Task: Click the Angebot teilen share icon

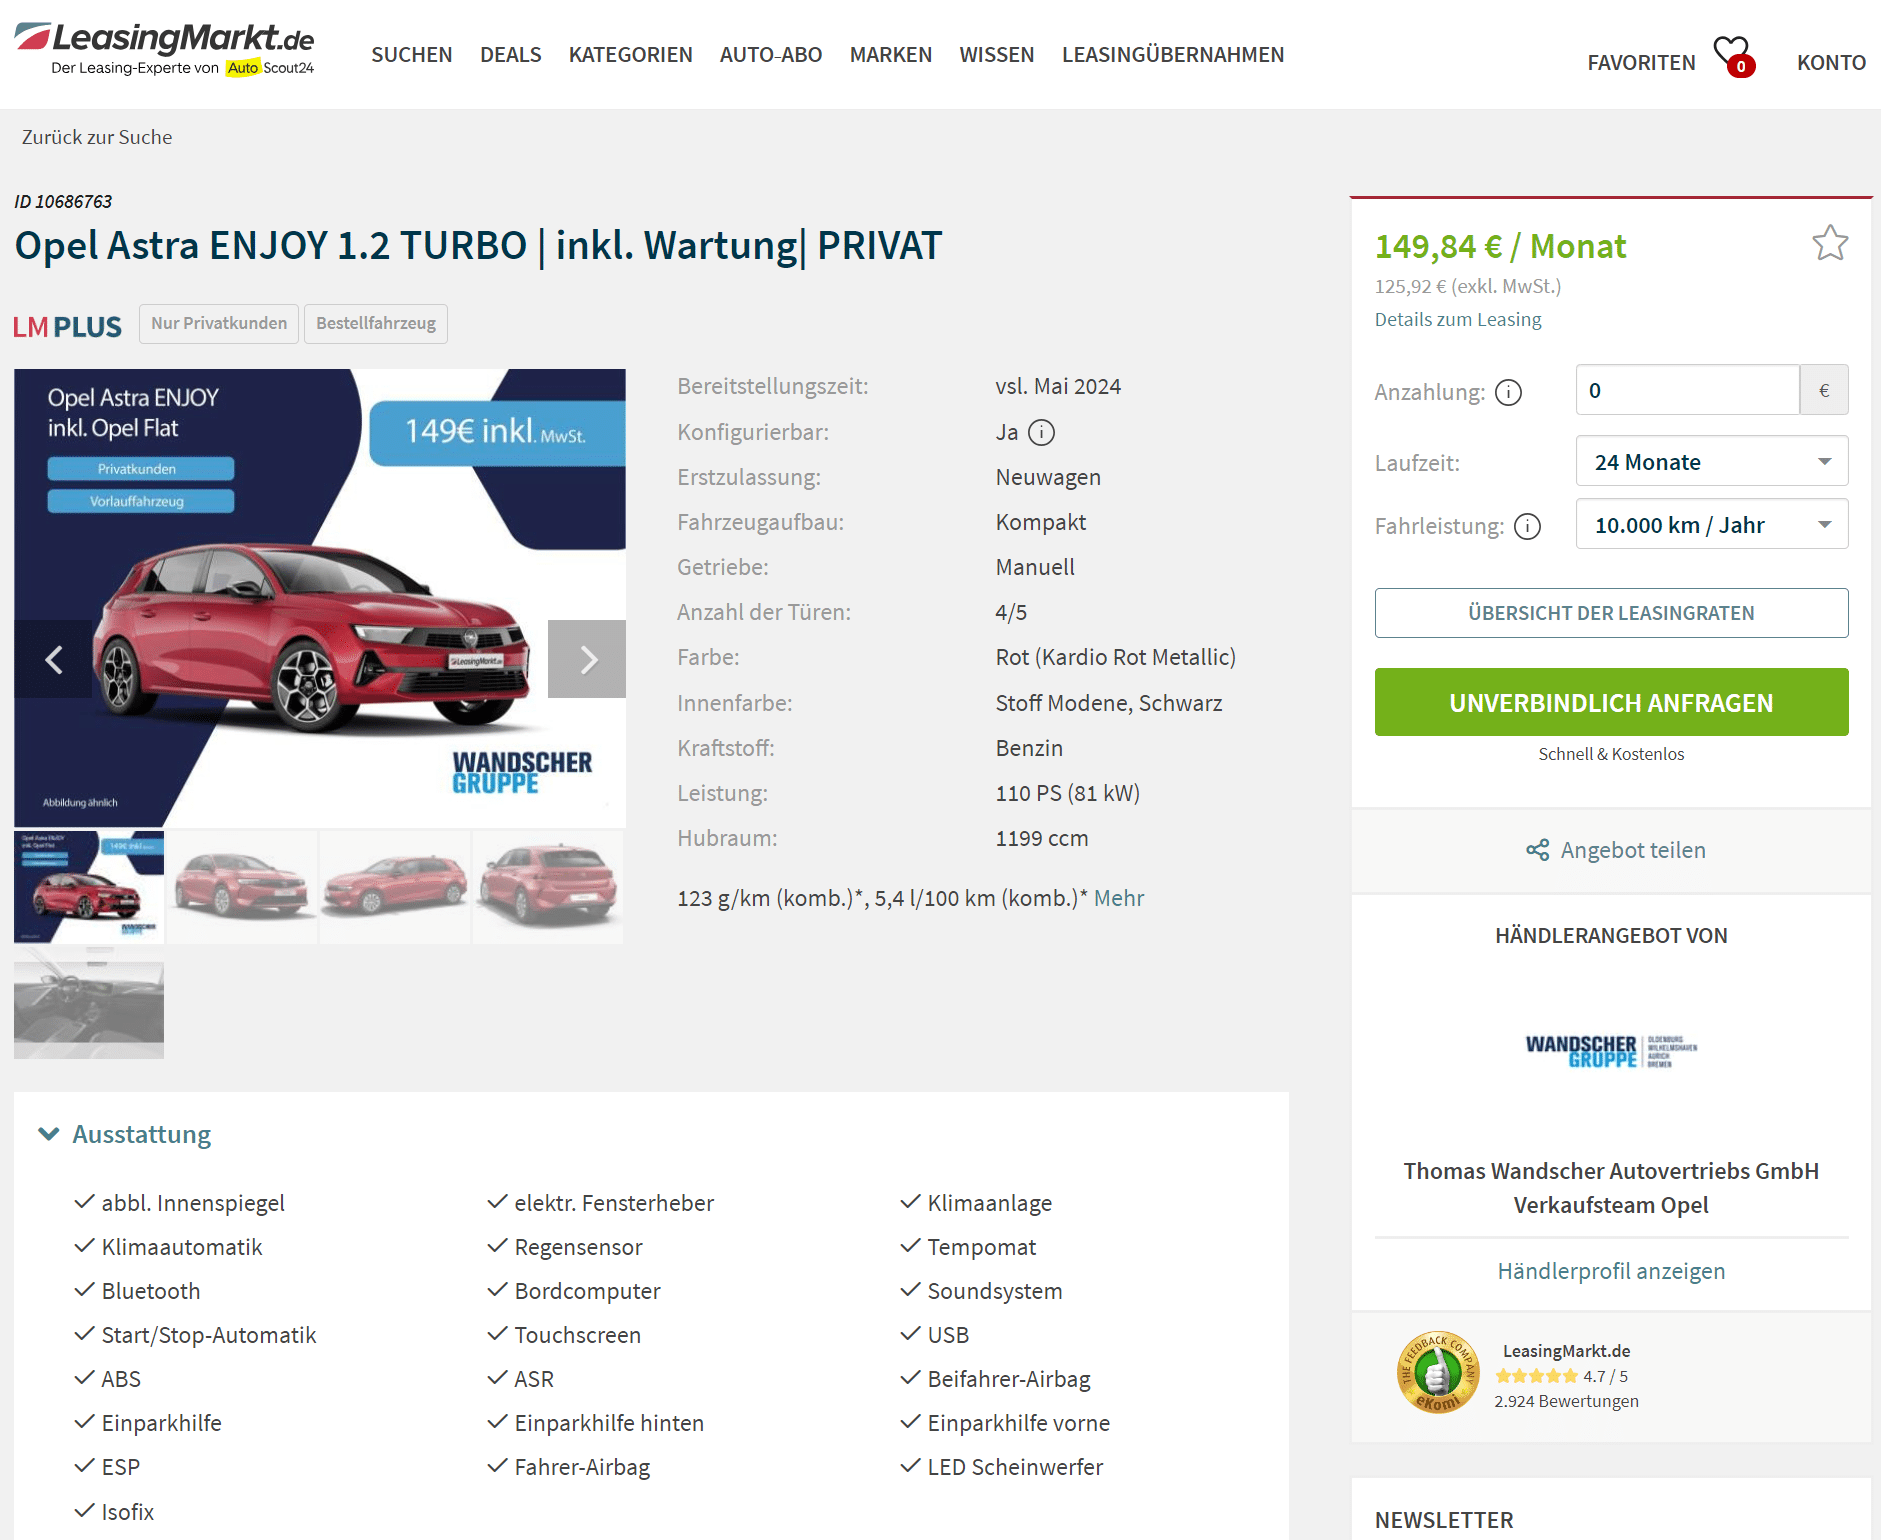Action: (x=1537, y=850)
